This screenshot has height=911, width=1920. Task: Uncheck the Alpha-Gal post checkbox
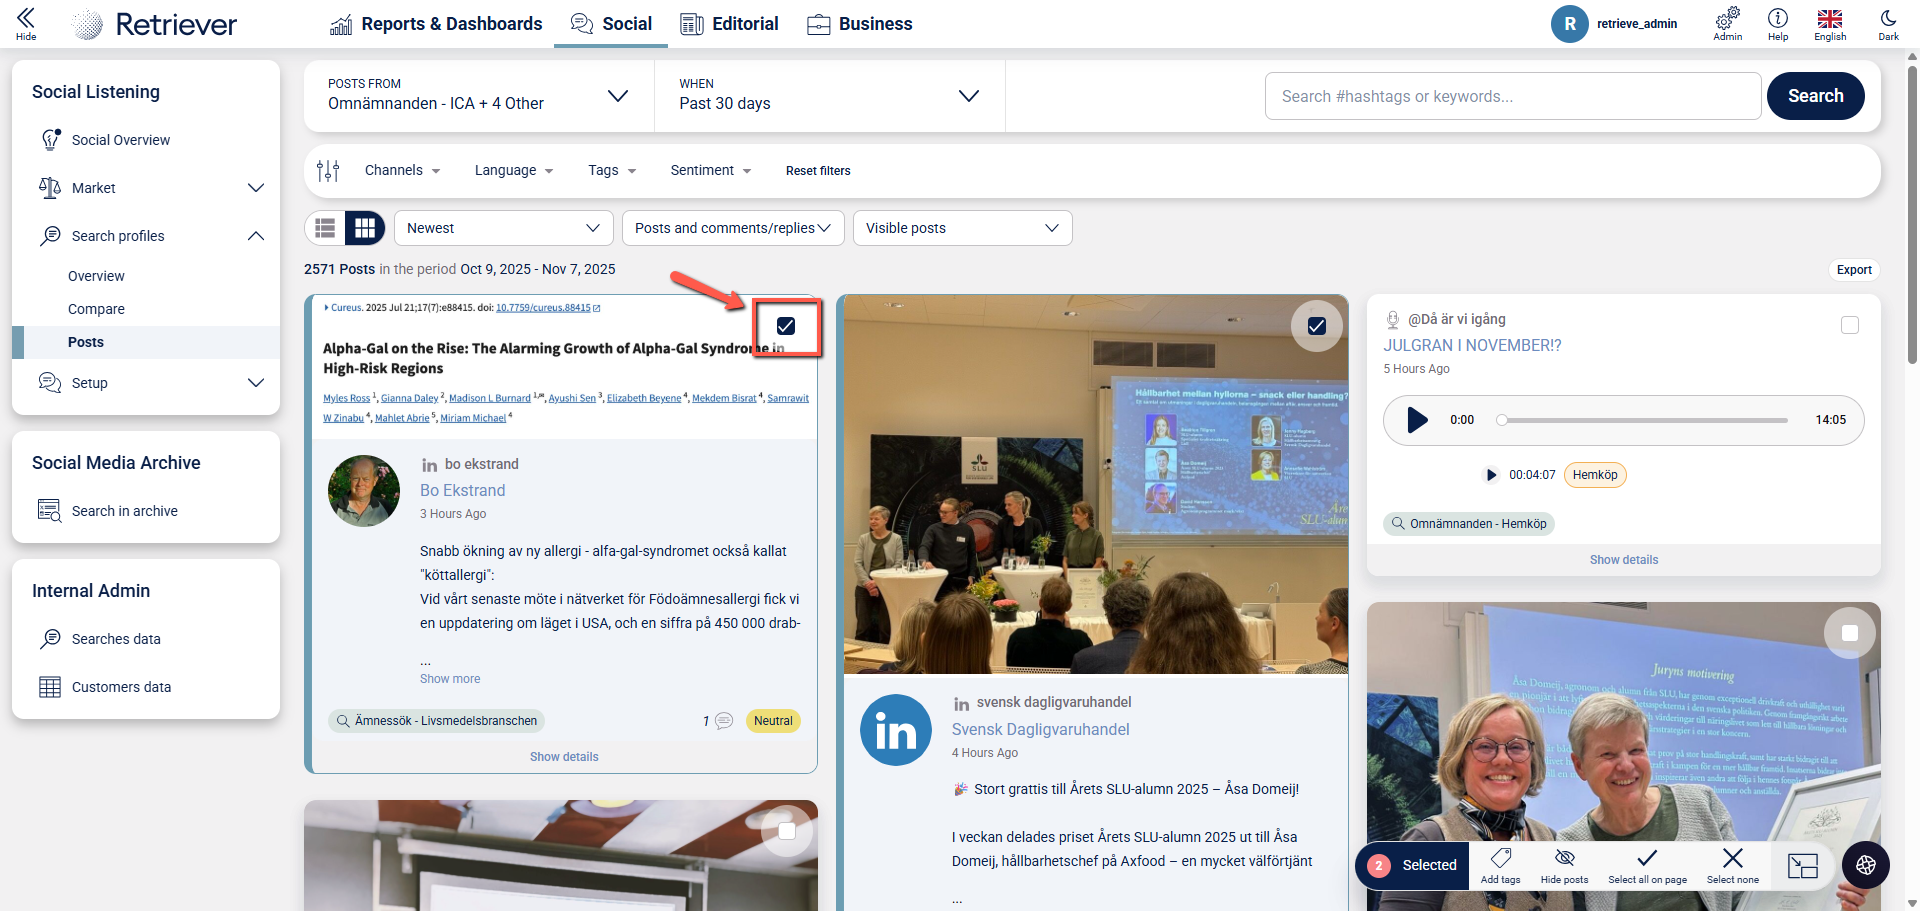click(786, 326)
